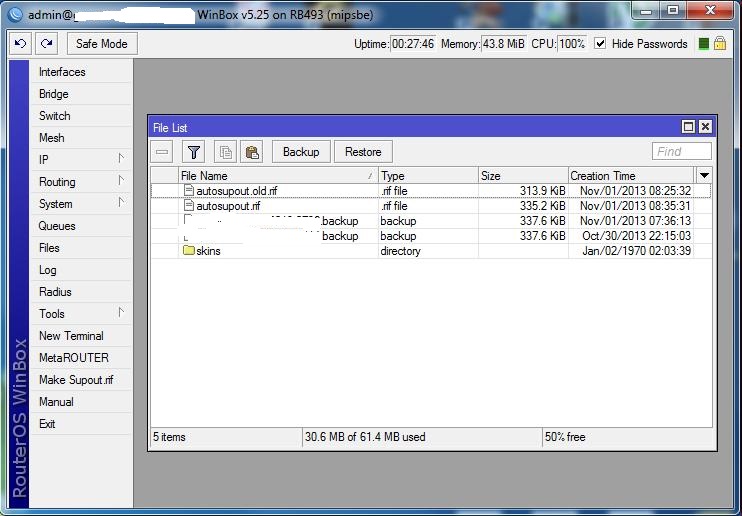The height and width of the screenshot is (516, 742).
Task: Open Mesh menu item
Action: pos(81,138)
